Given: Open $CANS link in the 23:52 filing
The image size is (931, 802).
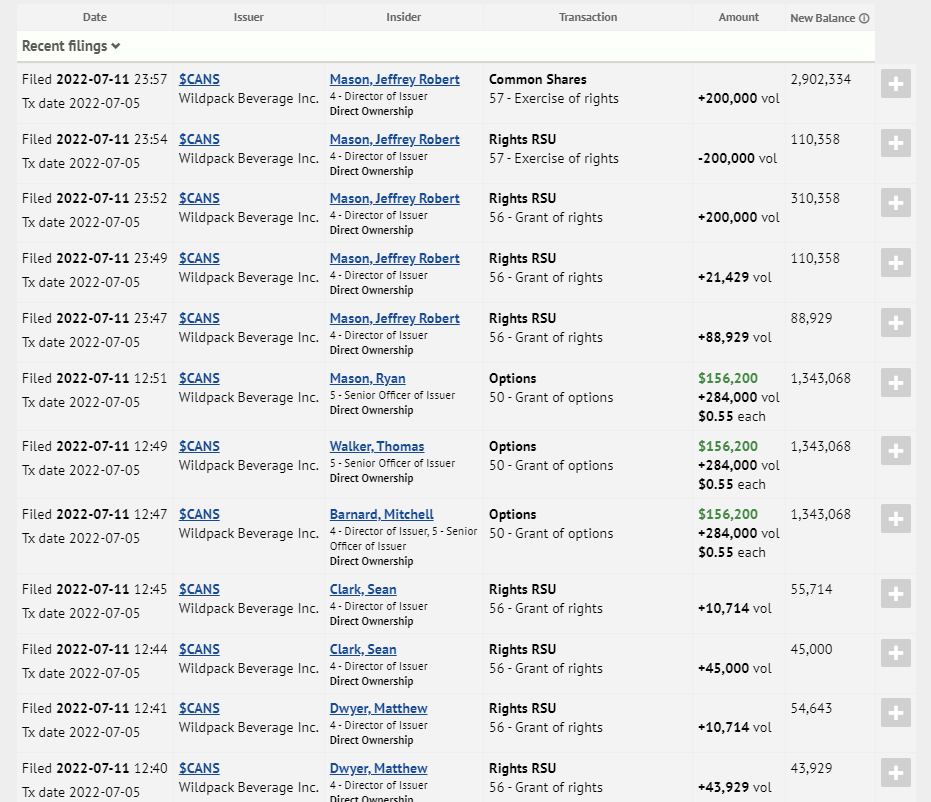Looking at the screenshot, I should (x=200, y=198).
